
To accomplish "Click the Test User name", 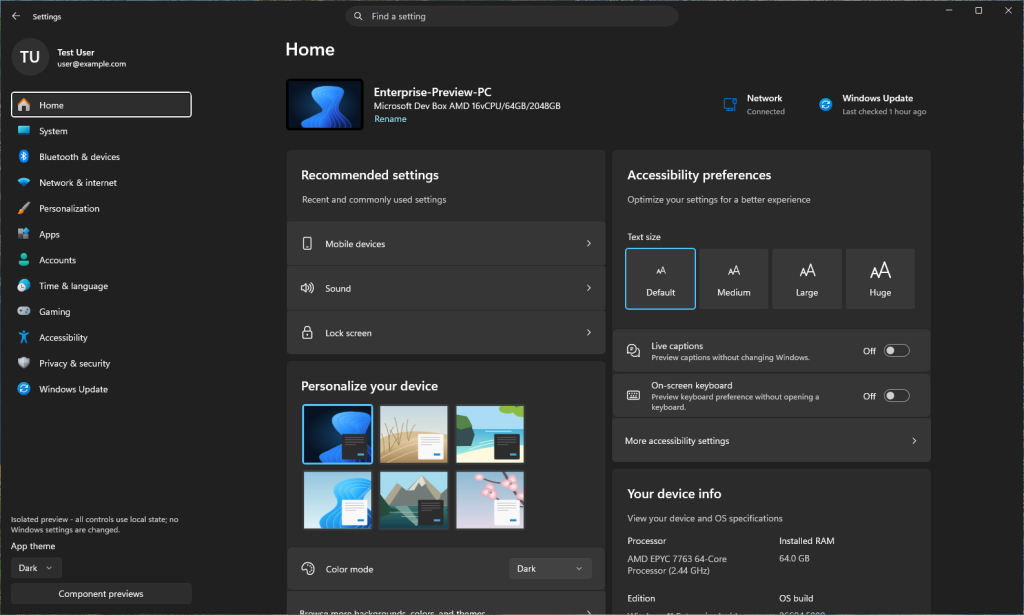I will (76, 52).
